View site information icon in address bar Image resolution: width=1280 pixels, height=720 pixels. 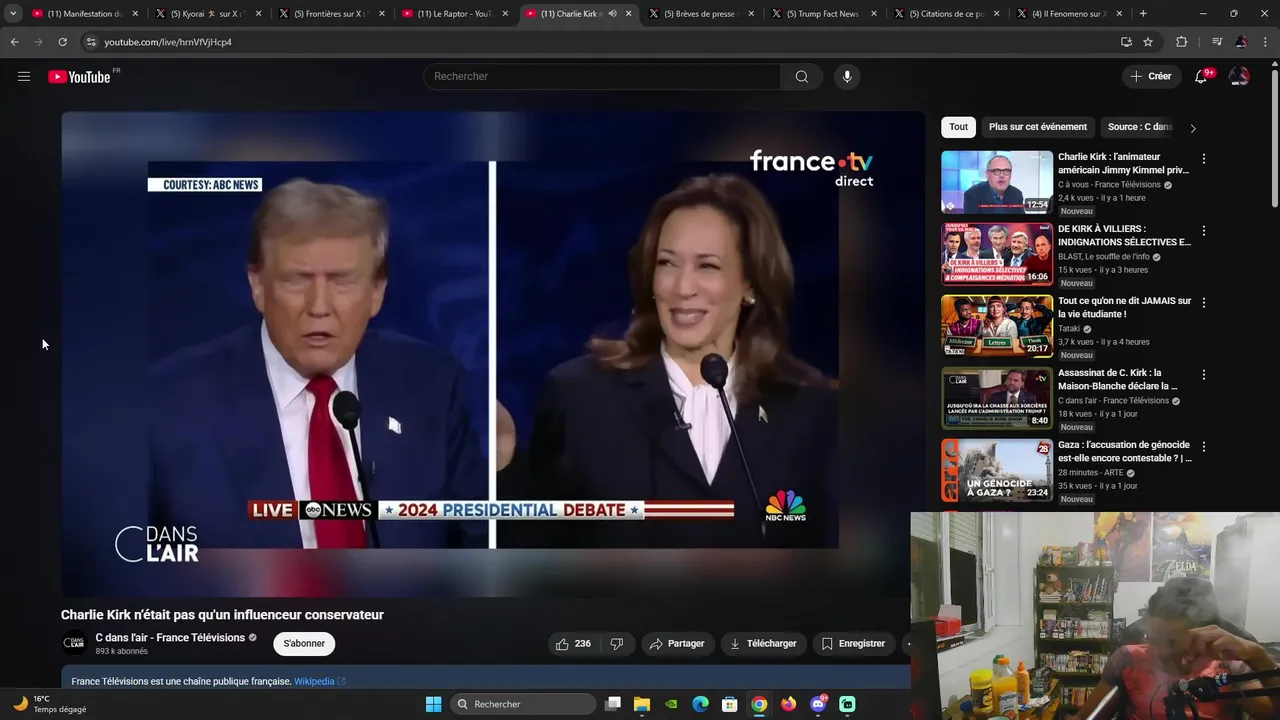(x=91, y=42)
